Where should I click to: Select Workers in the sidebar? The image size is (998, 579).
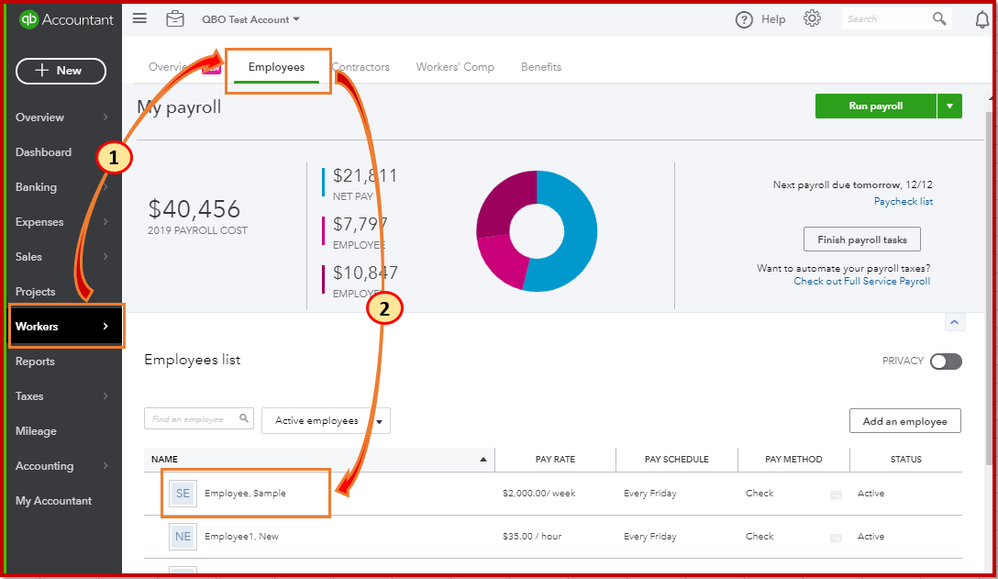(66, 326)
